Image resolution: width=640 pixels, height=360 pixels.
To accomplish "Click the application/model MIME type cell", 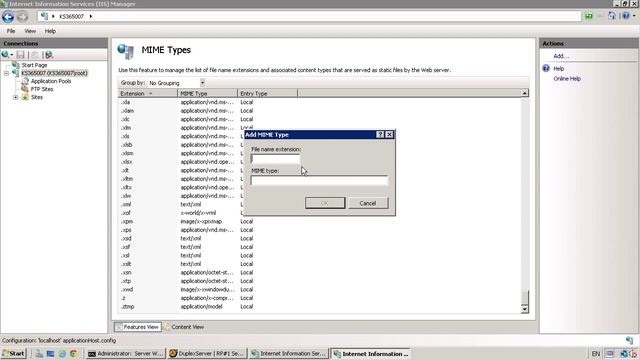I will click(202, 307).
